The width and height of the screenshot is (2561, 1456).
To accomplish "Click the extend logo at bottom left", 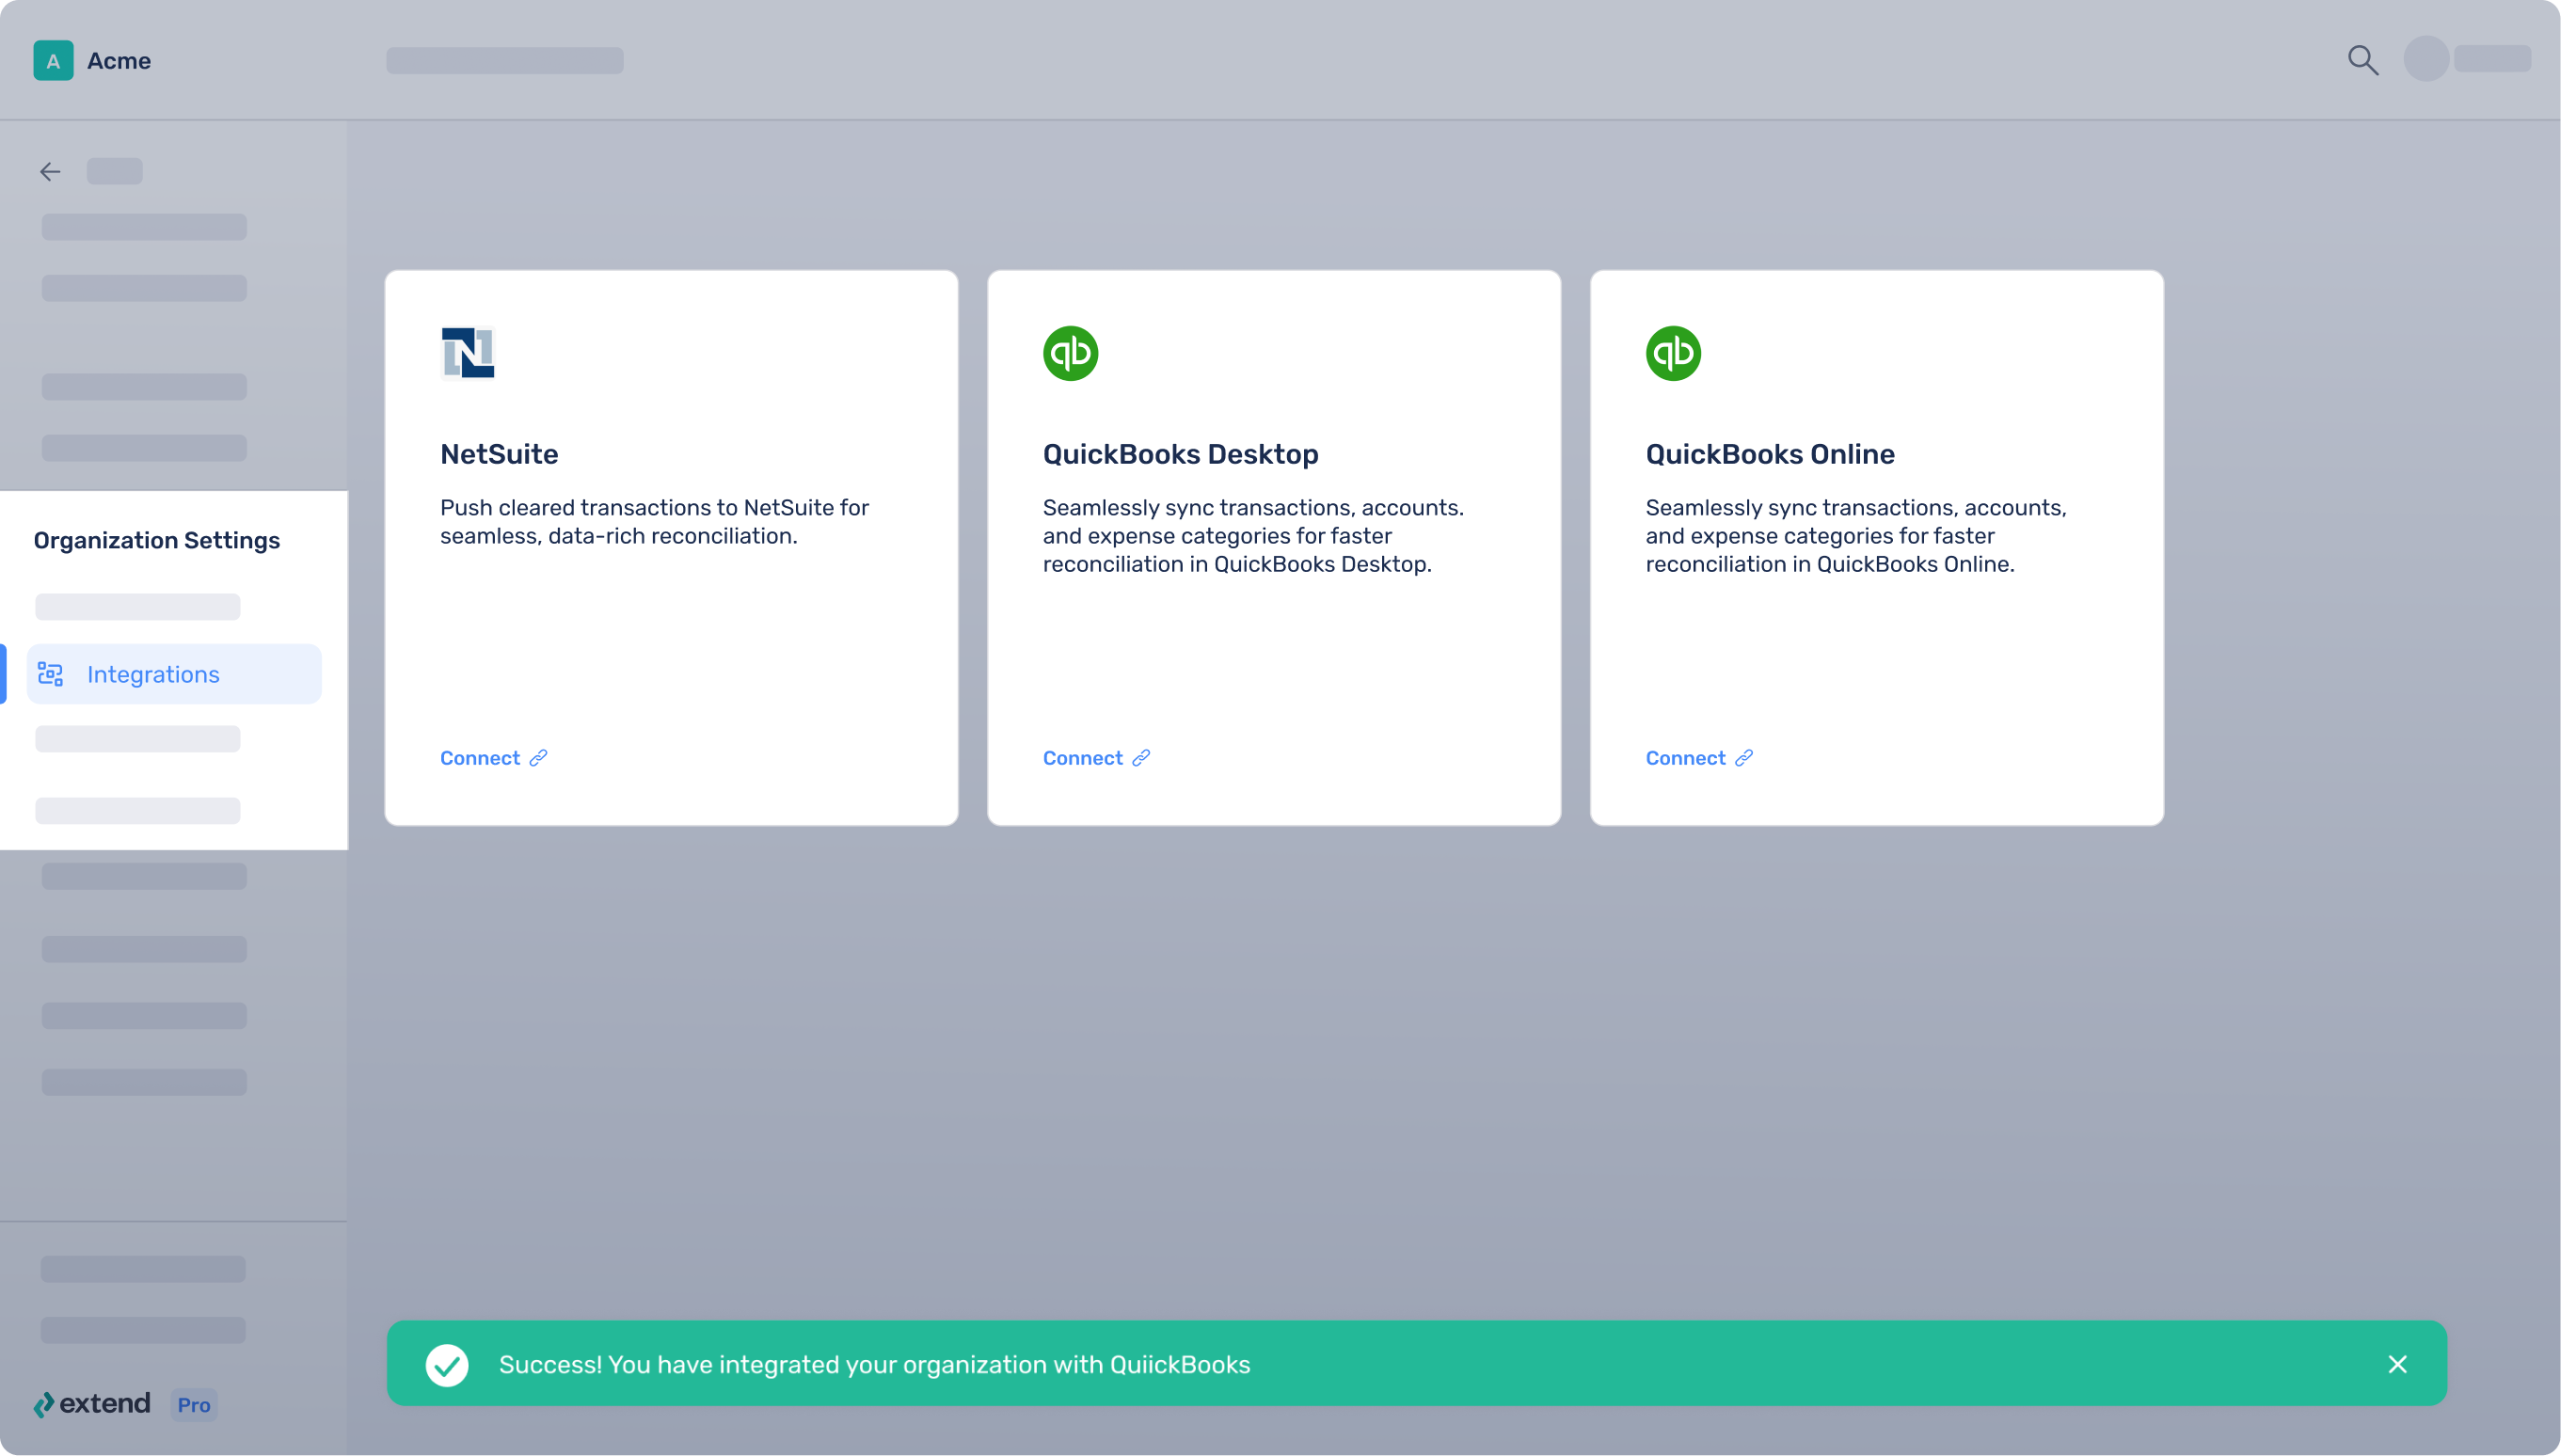I will tap(92, 1403).
